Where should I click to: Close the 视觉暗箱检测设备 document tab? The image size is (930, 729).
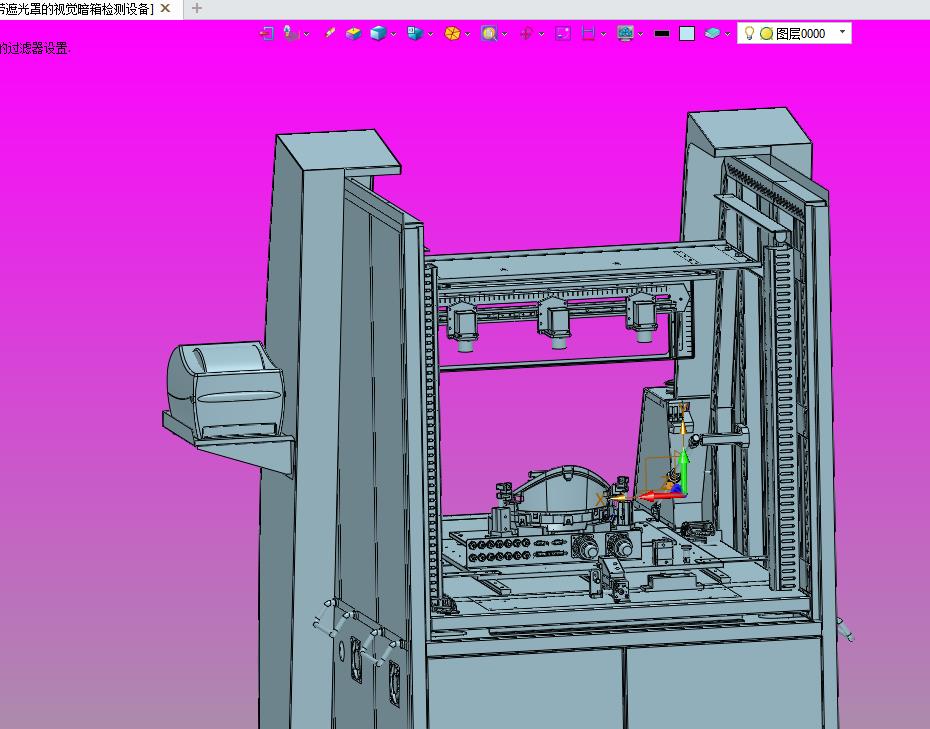[x=165, y=8]
